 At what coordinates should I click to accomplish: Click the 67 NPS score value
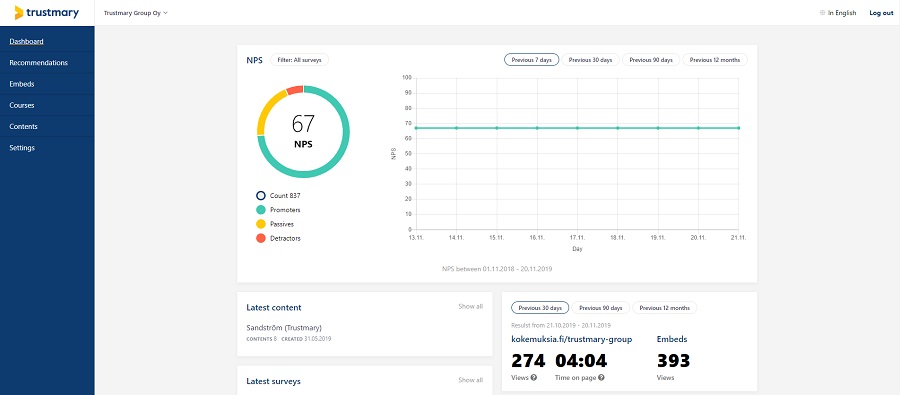point(303,124)
